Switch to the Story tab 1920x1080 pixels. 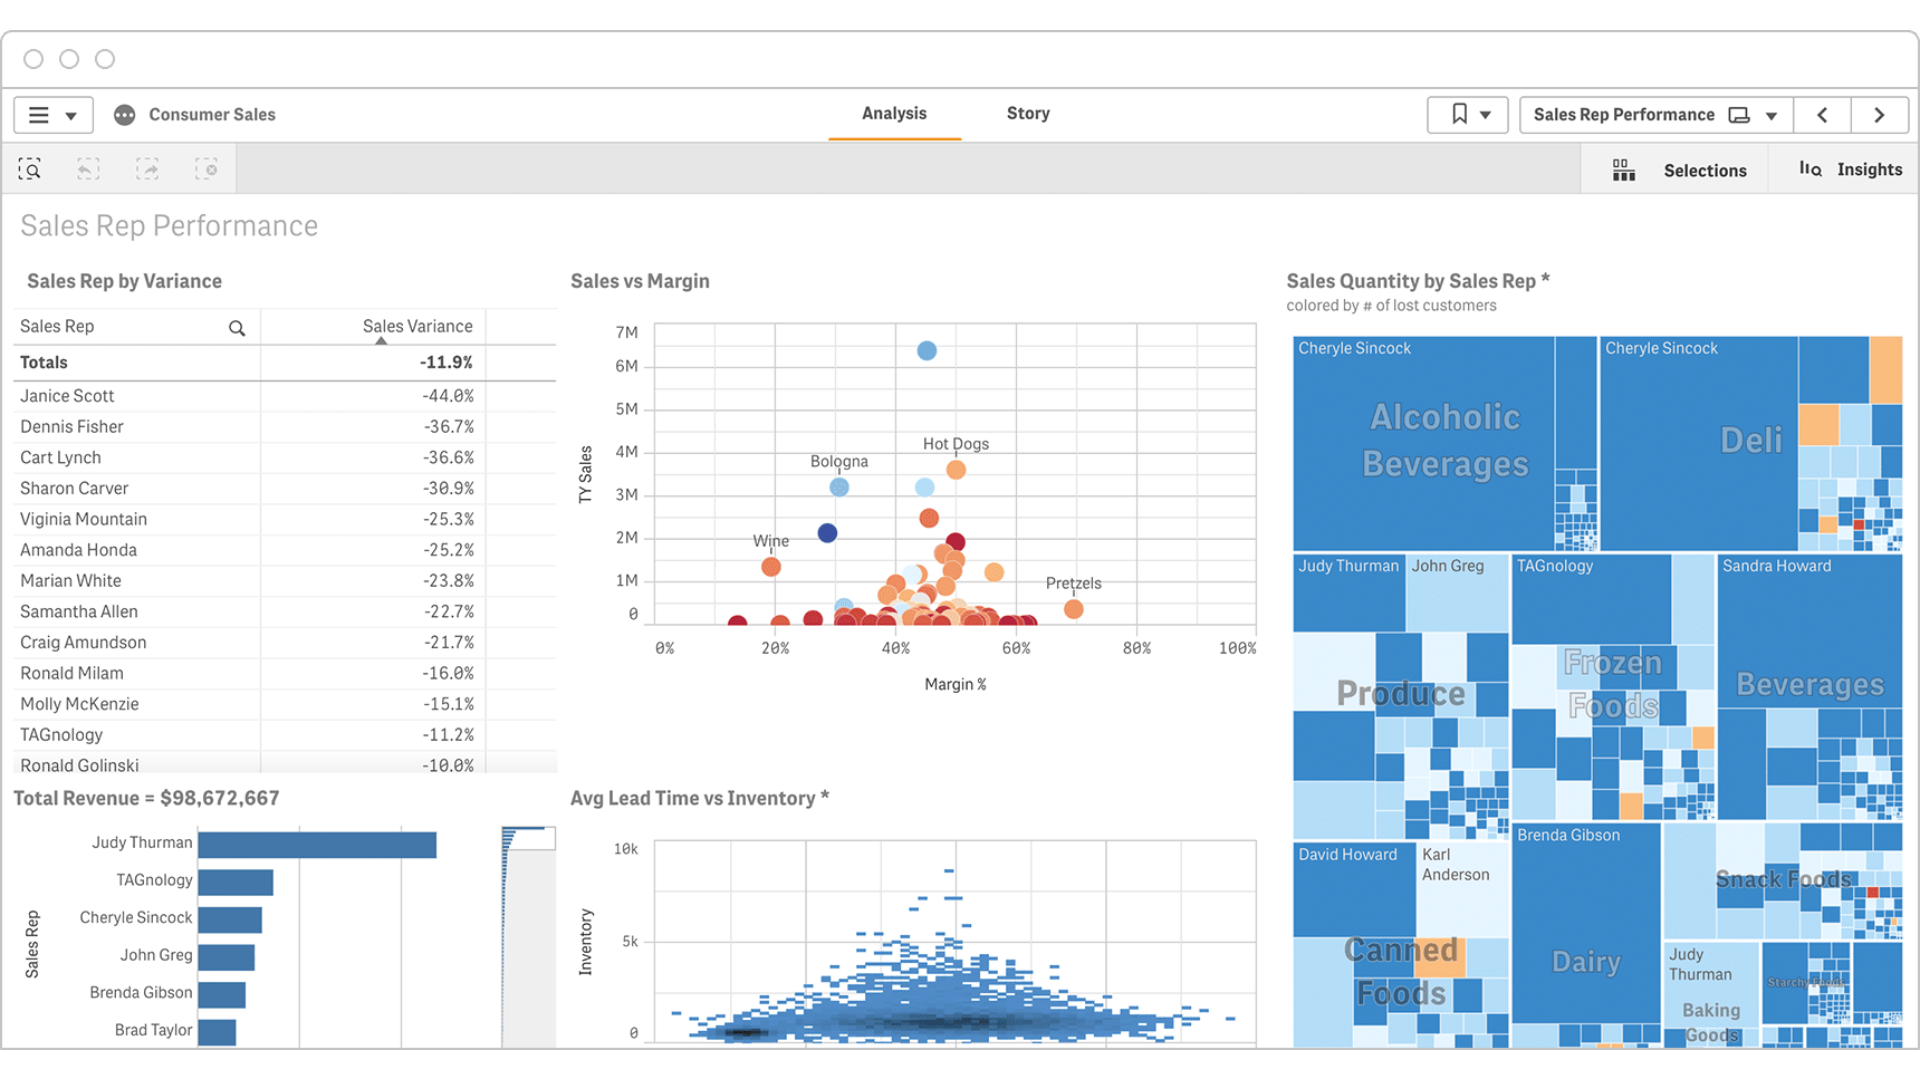point(1027,114)
